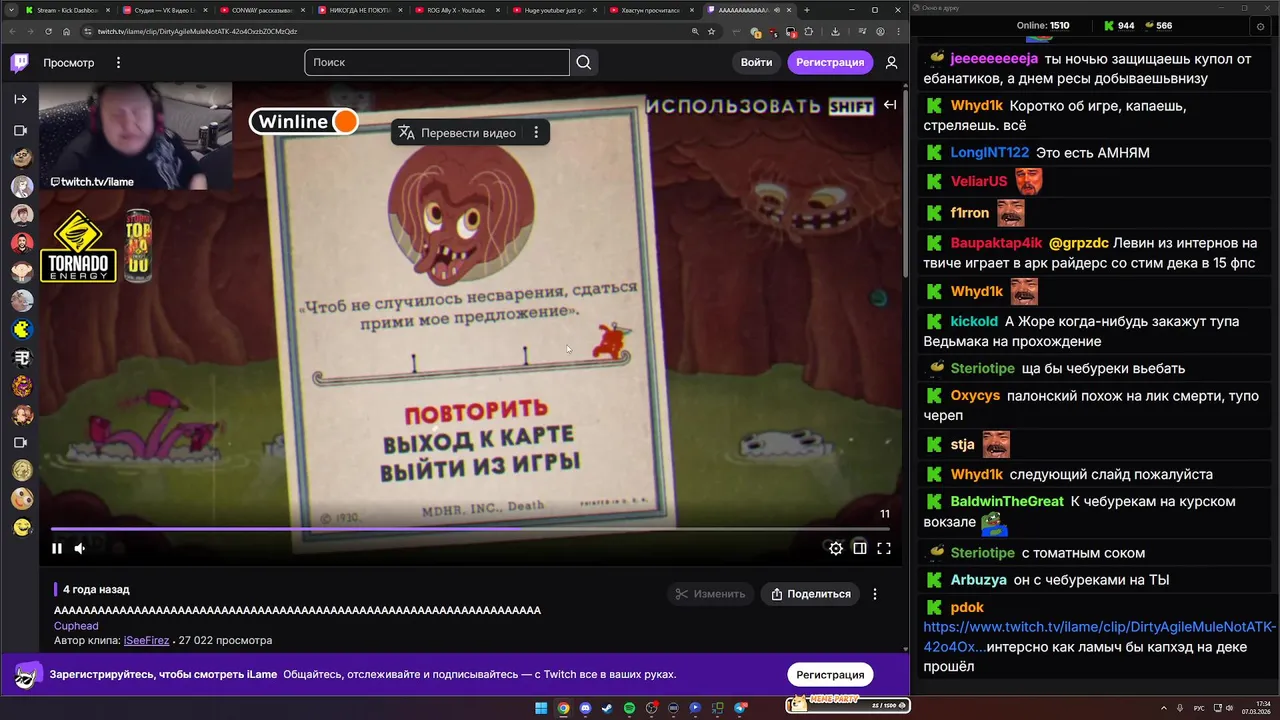Screen dimensions: 1280x720
Task: Open Discord from the taskbar
Action: point(585,708)
